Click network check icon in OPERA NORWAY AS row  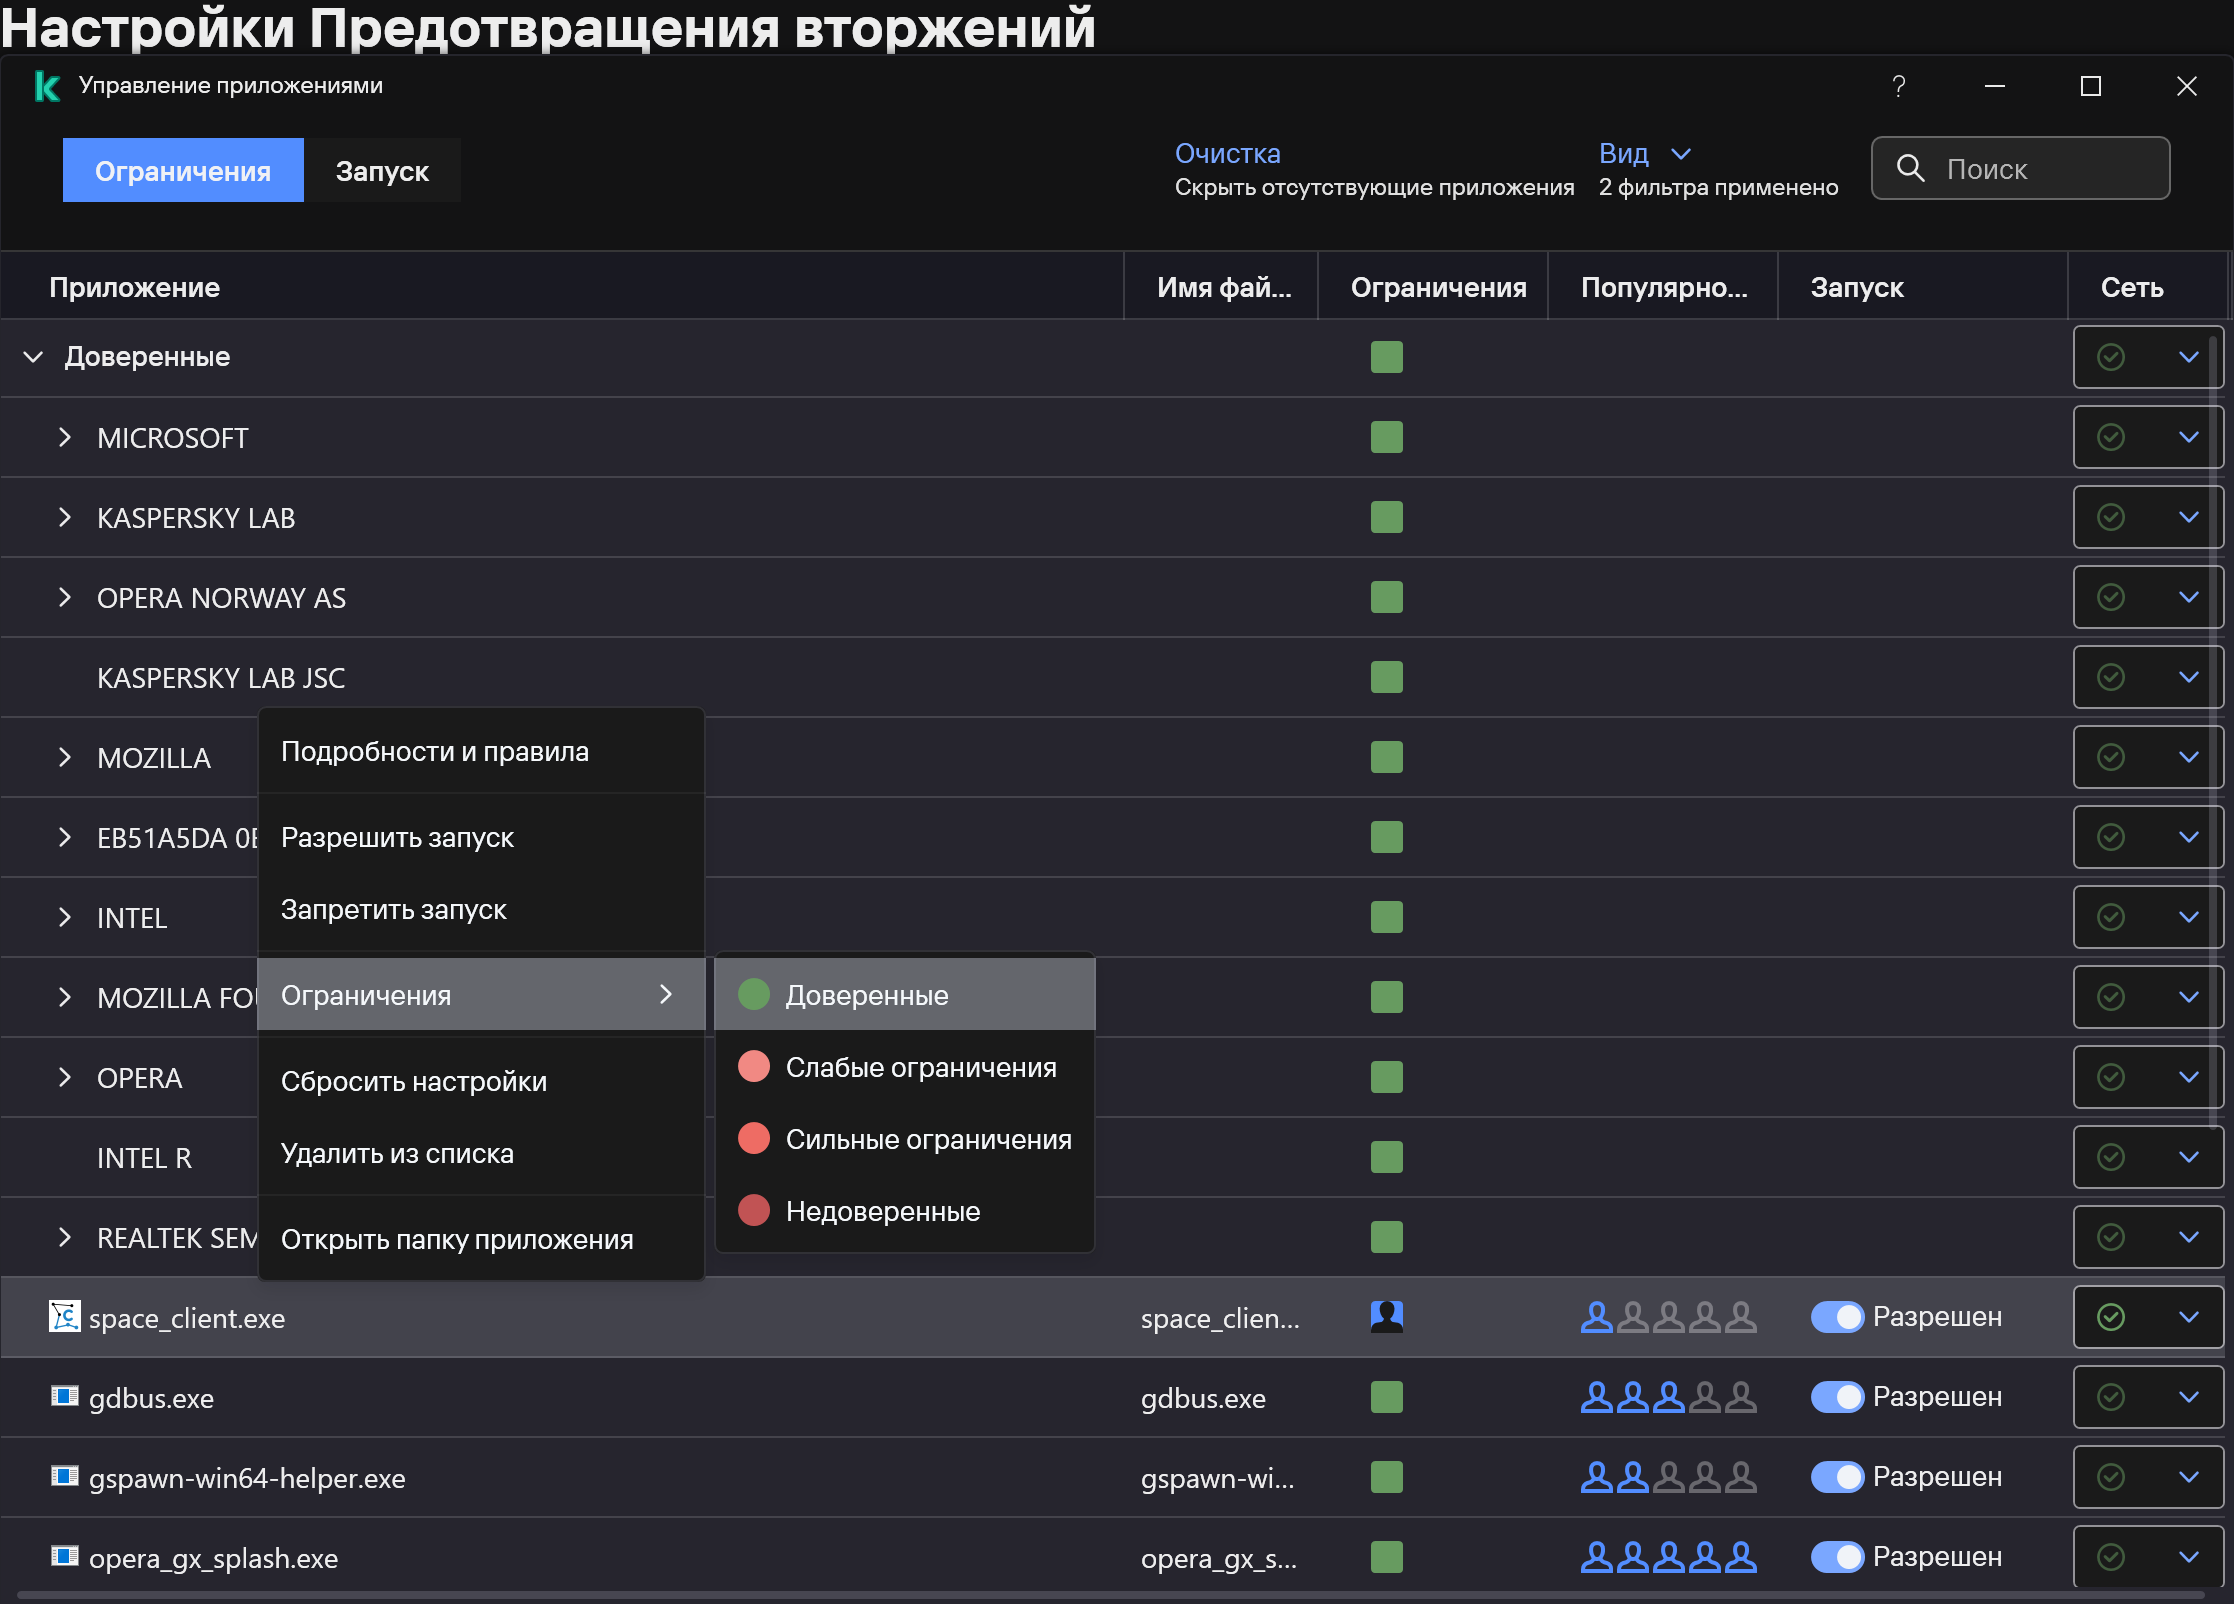(x=2111, y=597)
